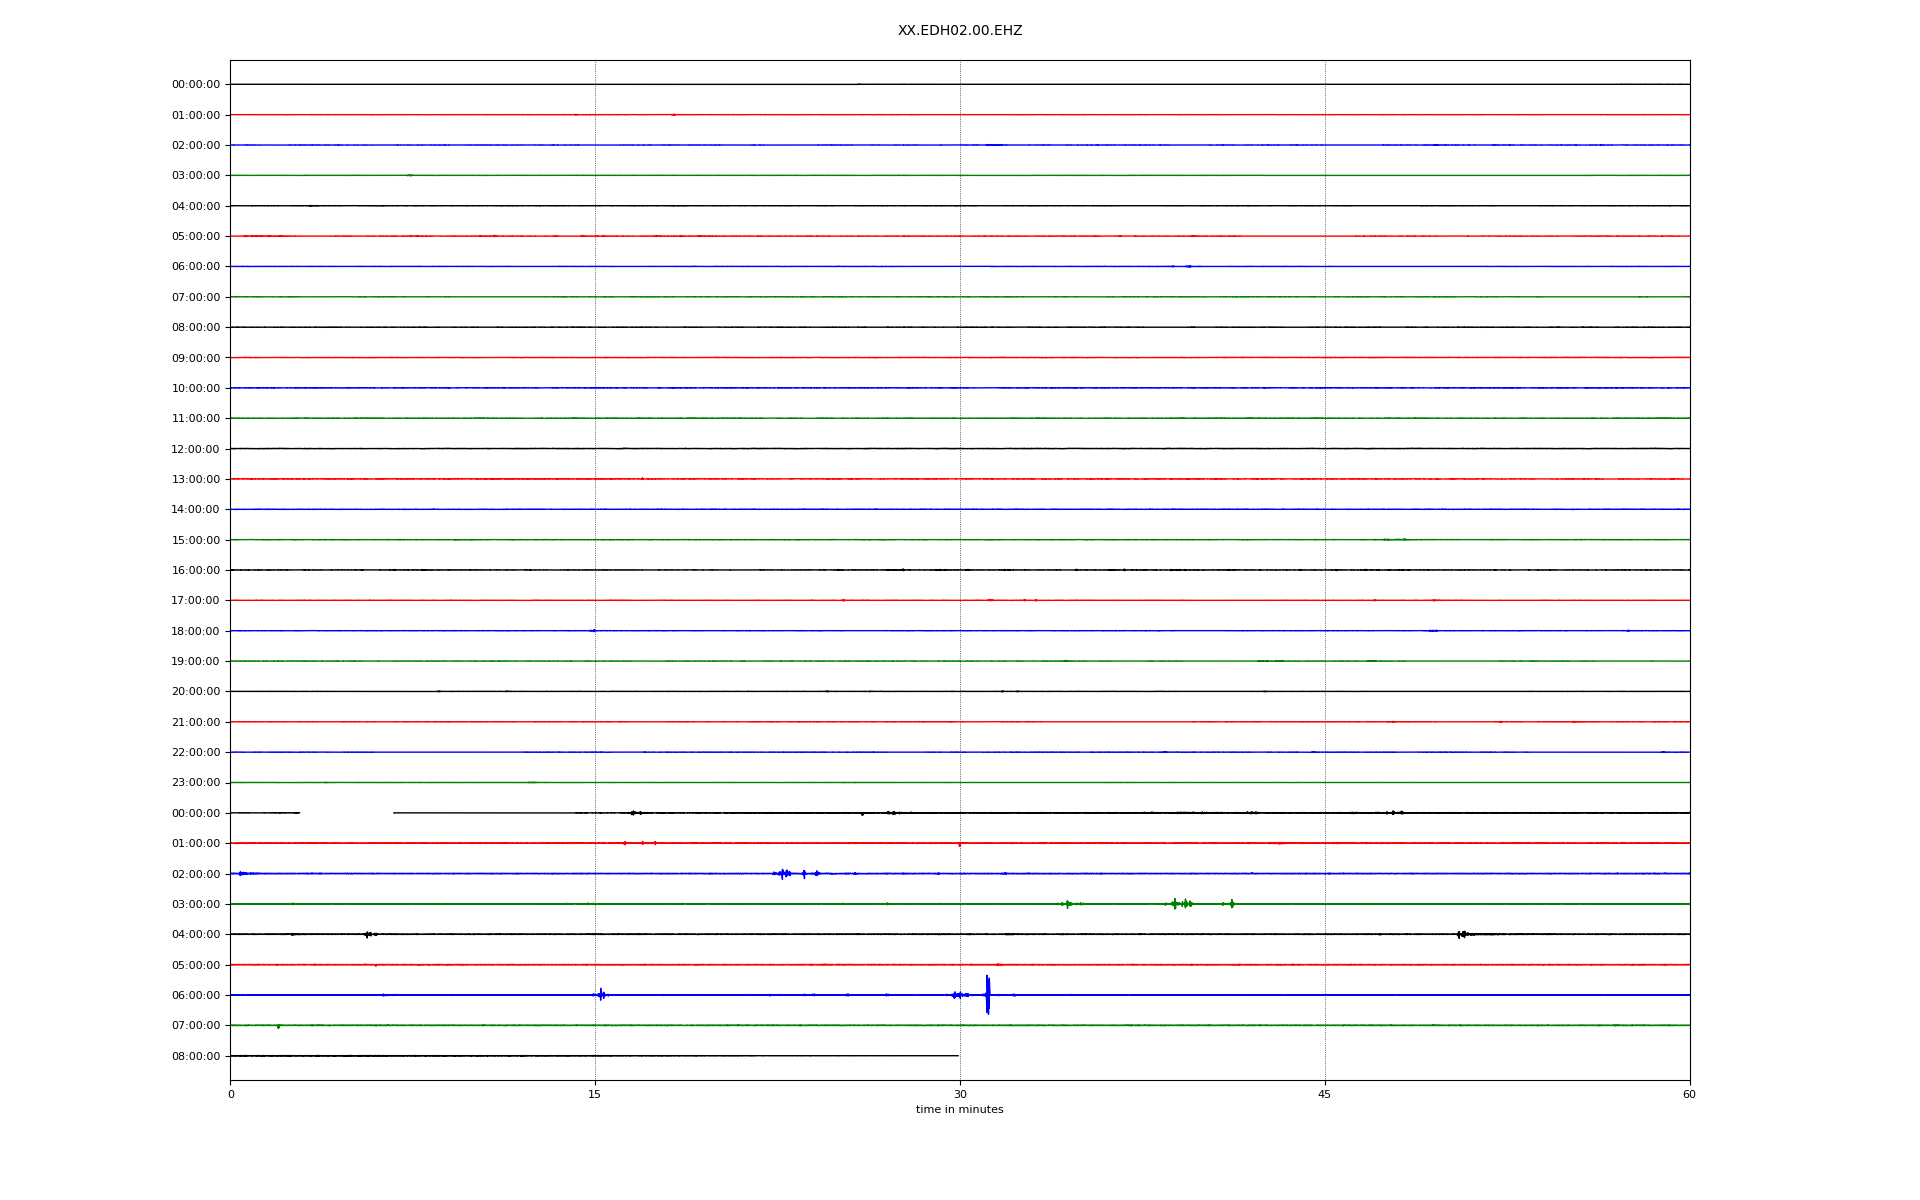The width and height of the screenshot is (1920, 1200).
Task: Click the 'time in minutes' axis label
Action: pyautogui.click(x=959, y=1109)
